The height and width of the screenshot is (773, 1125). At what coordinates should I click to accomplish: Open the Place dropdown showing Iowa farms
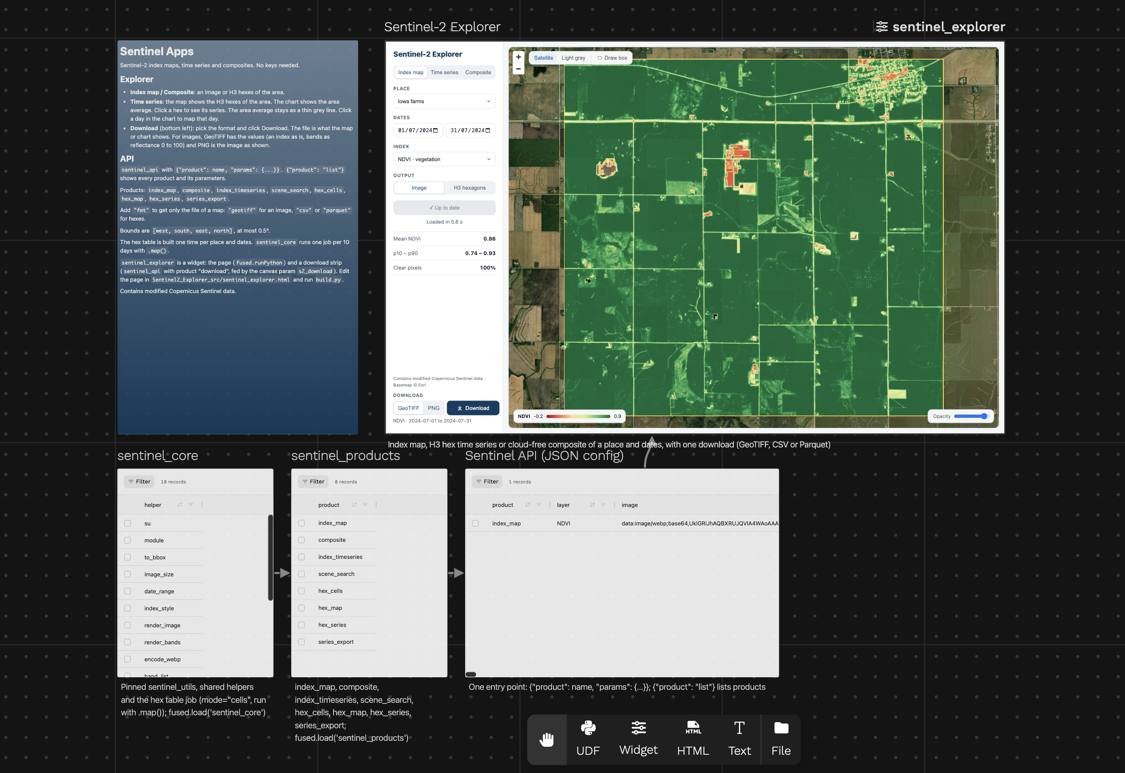pyautogui.click(x=444, y=101)
